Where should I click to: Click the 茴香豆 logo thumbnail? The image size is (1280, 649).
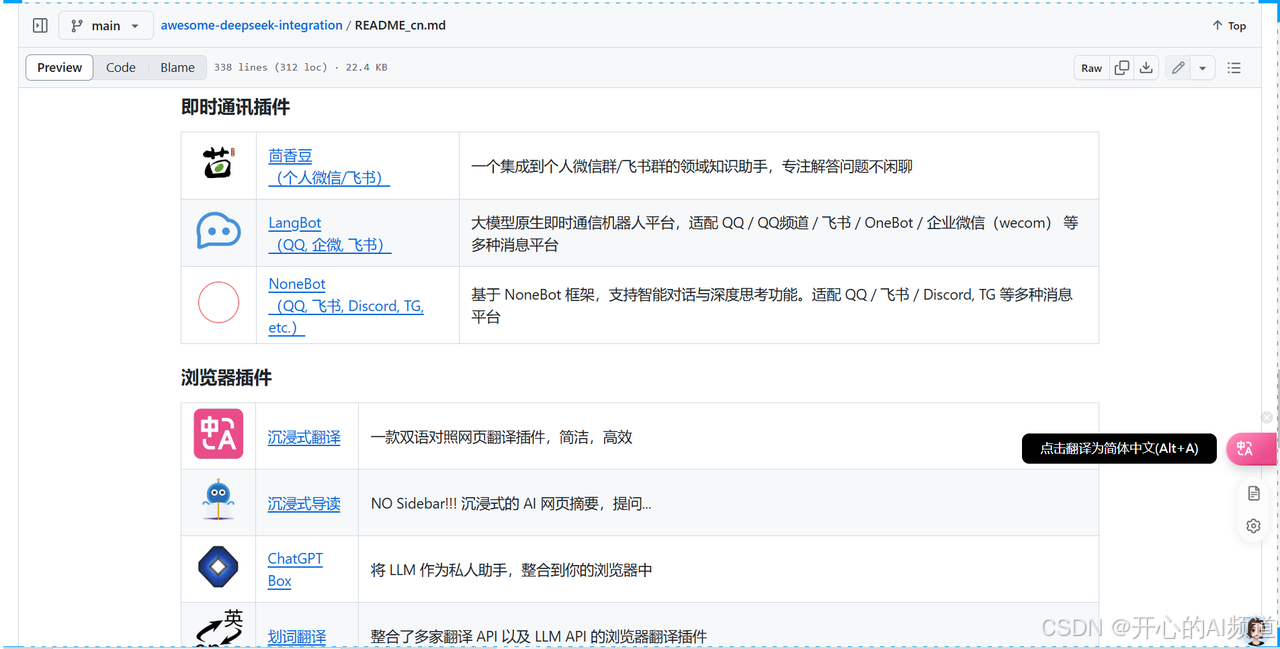218,163
